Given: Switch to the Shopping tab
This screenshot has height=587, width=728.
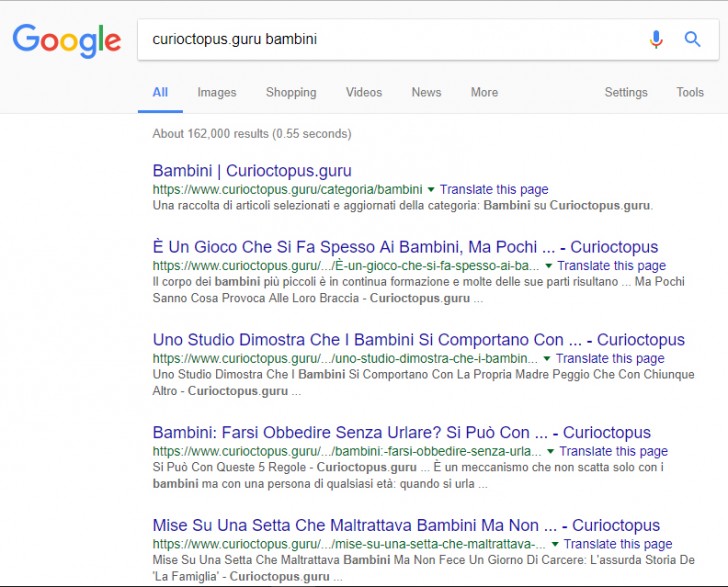Looking at the screenshot, I should click(x=291, y=92).
